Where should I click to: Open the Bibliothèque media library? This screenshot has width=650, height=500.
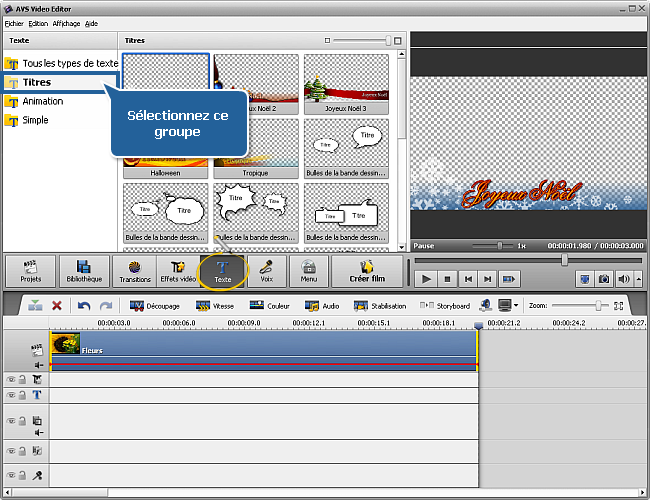pos(84,271)
